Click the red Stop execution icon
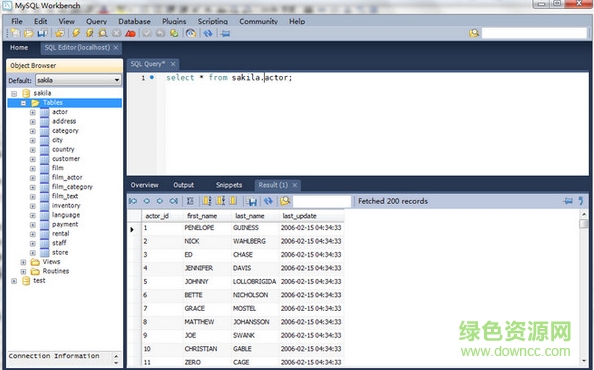The width and height of the screenshot is (594, 370). point(130,33)
